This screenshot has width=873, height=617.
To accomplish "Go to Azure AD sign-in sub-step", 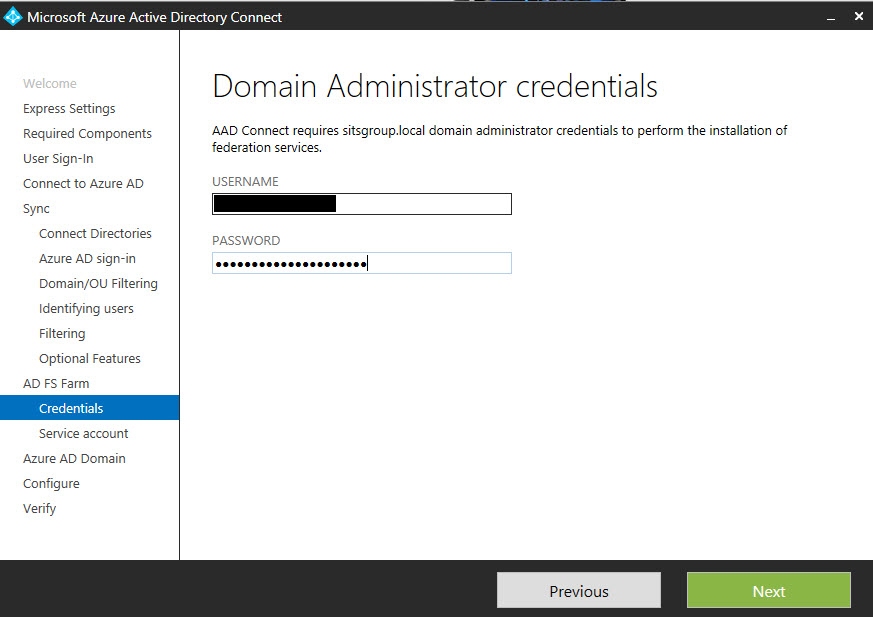I will (x=87, y=259).
